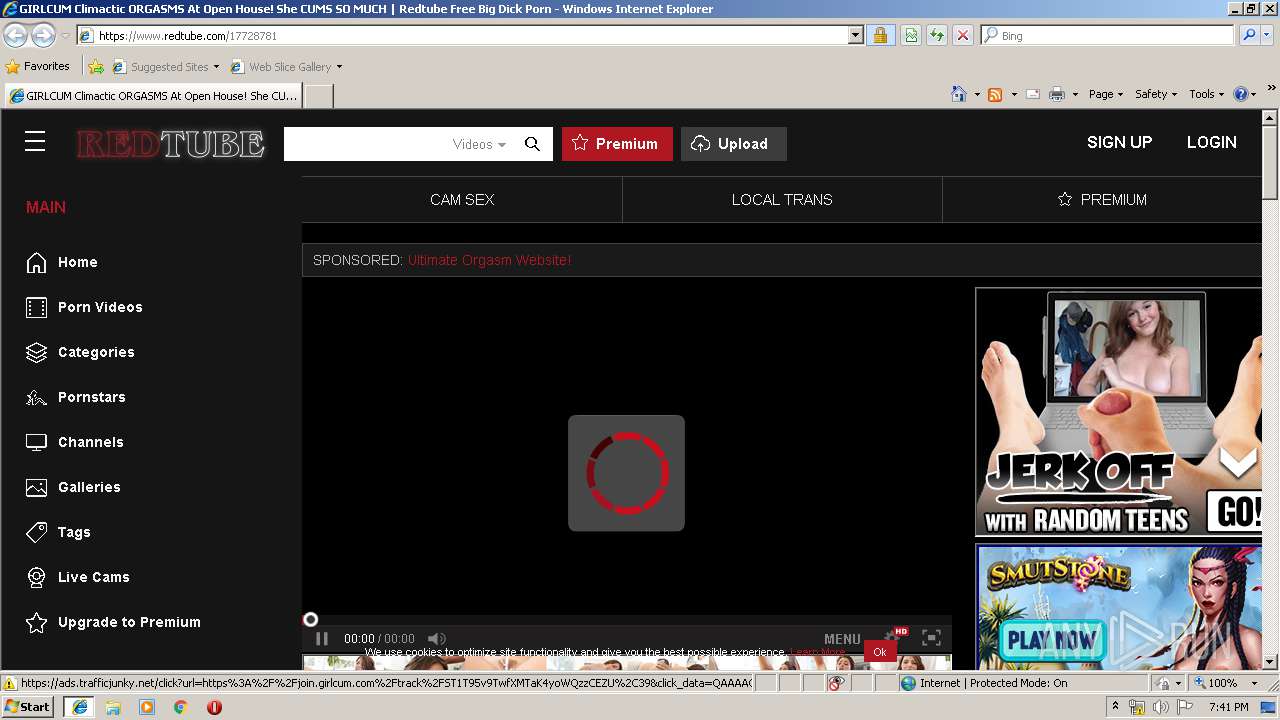
Task: Click the Favorites button
Action: point(38,67)
